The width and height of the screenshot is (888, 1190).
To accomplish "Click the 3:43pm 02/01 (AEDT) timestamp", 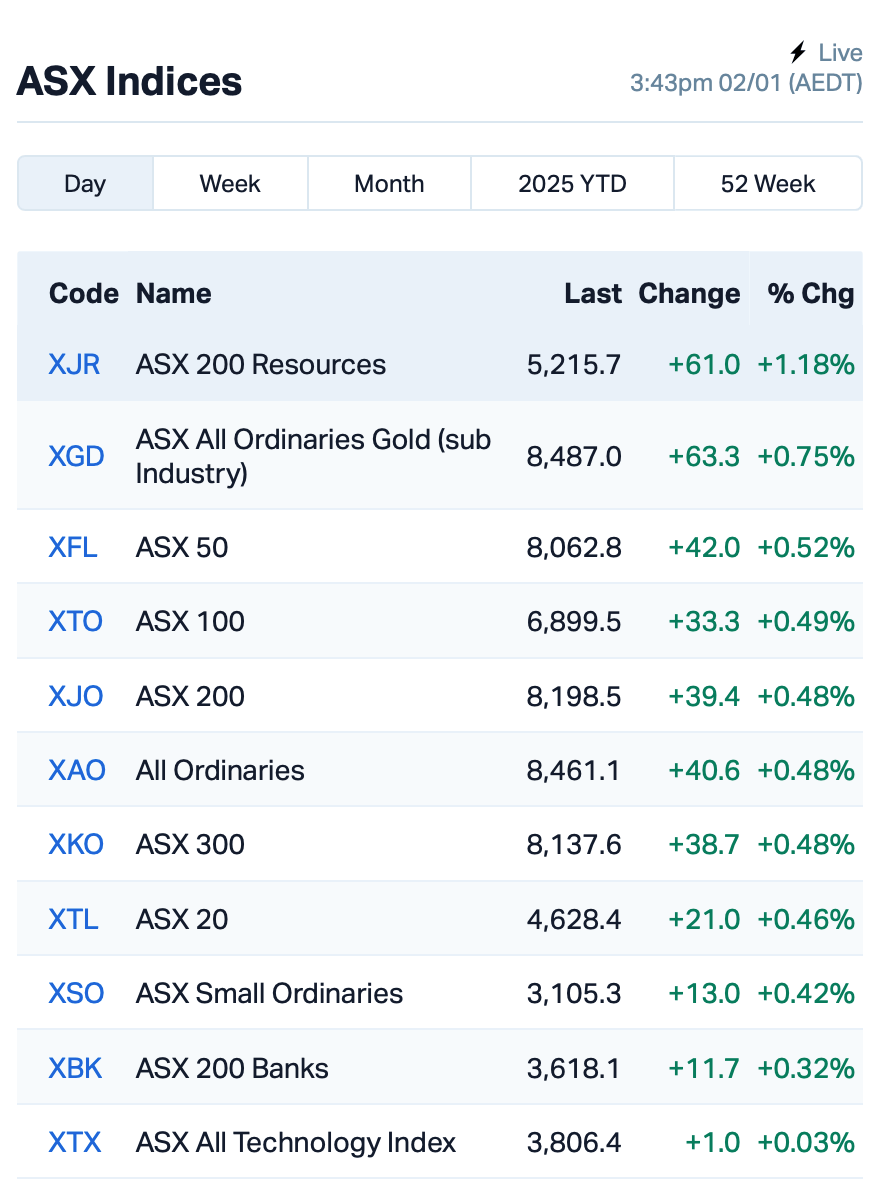I will (x=746, y=82).
